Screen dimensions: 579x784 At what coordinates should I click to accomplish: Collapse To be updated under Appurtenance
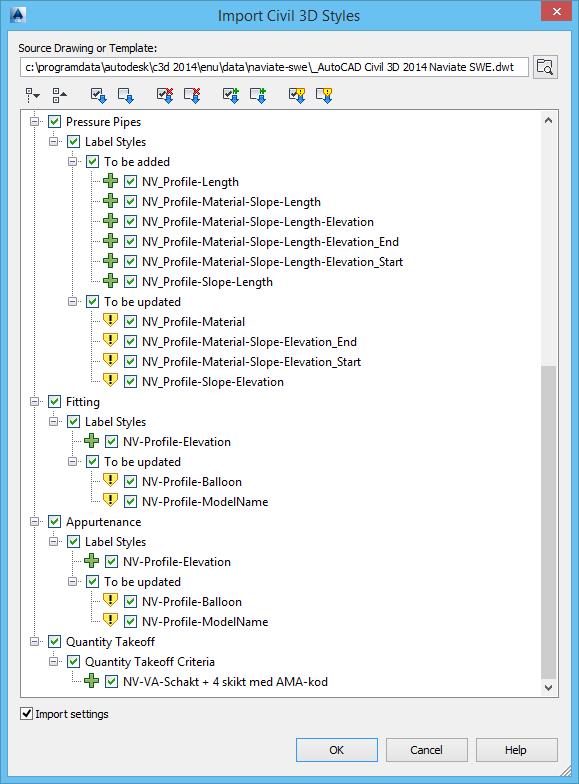coord(72,582)
